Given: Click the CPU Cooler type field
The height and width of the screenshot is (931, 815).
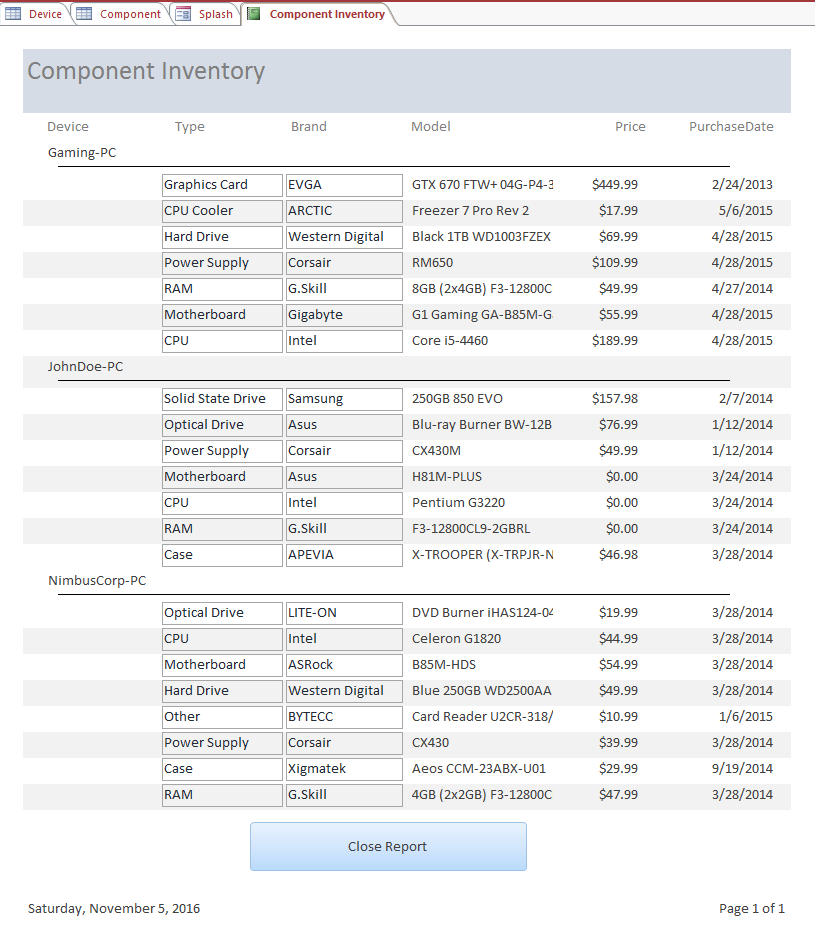Looking at the screenshot, I should 222,211.
